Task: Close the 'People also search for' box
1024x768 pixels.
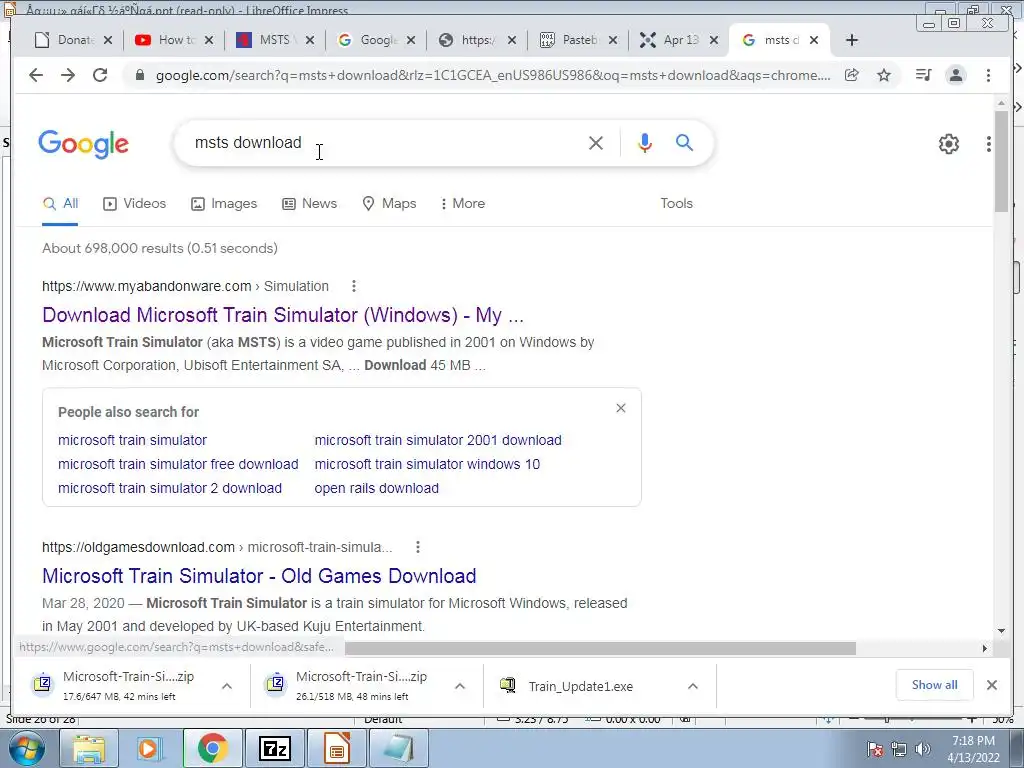Action: 620,408
